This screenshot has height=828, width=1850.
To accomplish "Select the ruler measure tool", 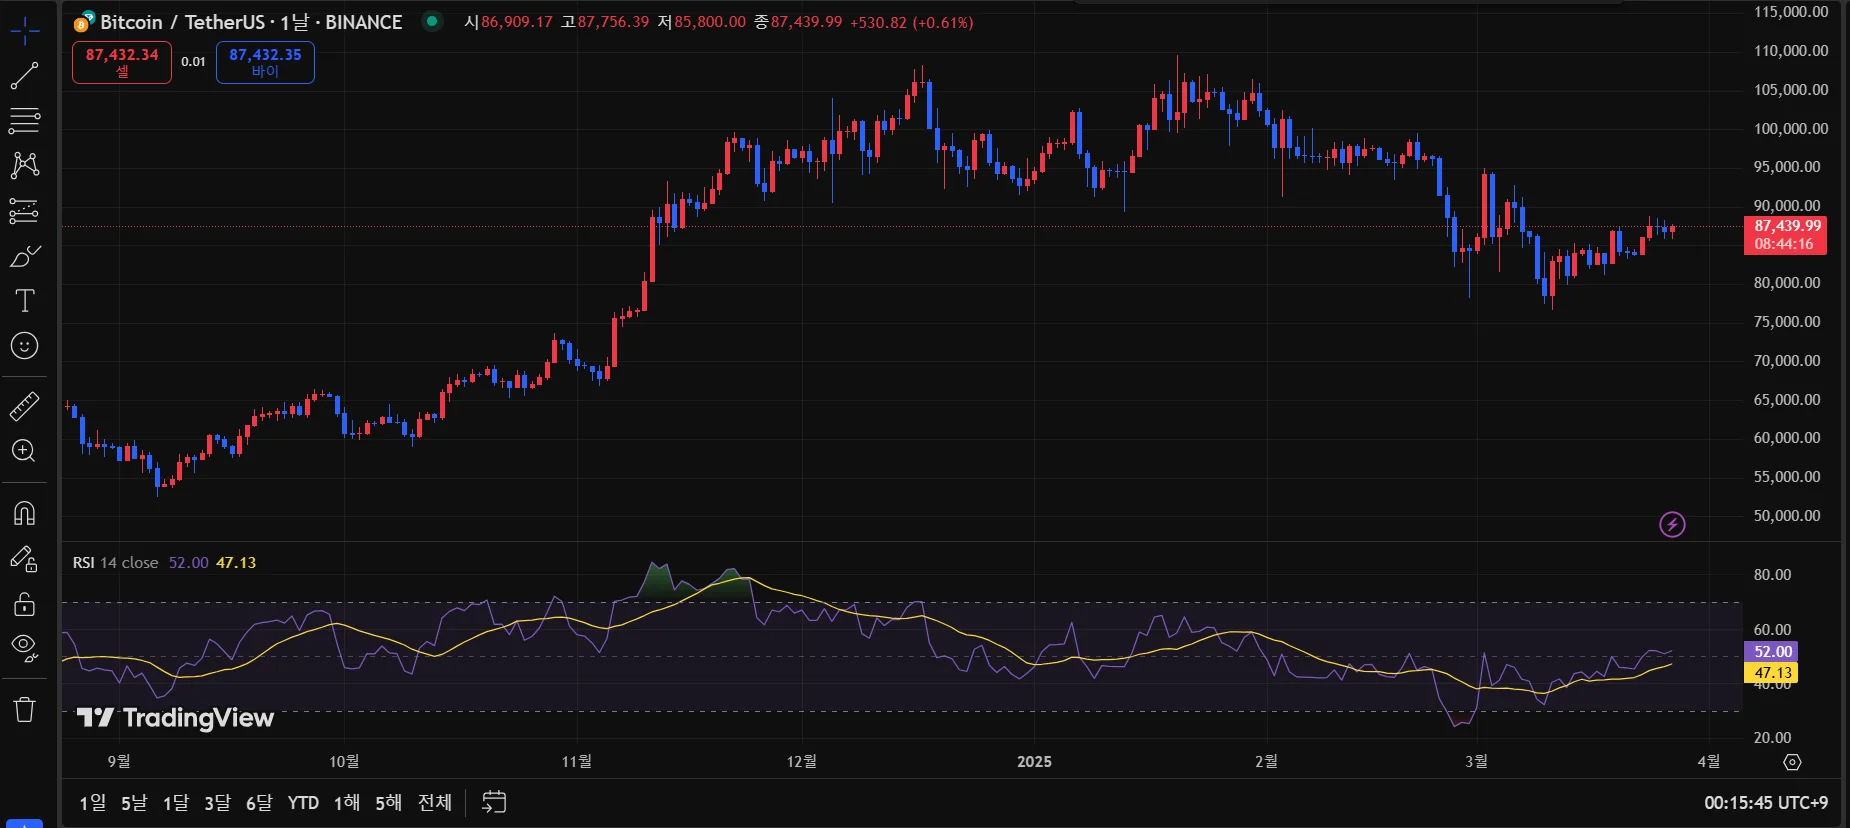I will click(x=24, y=406).
